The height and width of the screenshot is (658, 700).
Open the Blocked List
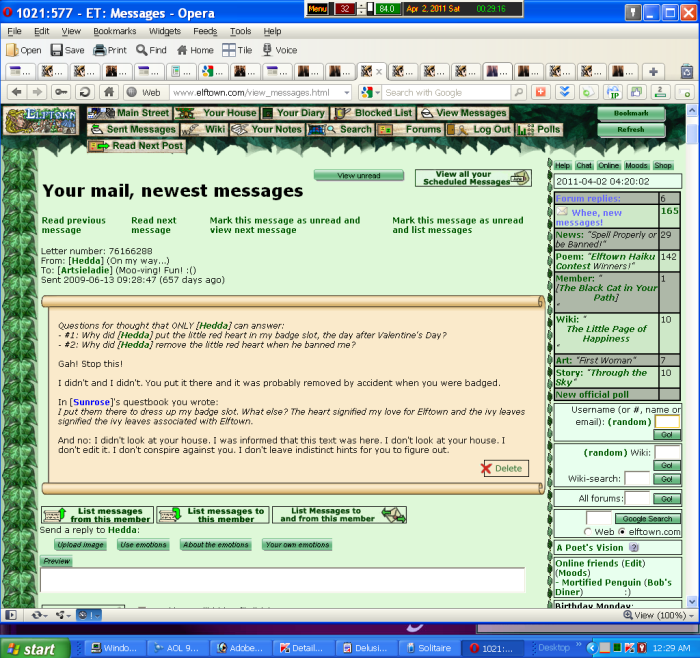point(374,113)
